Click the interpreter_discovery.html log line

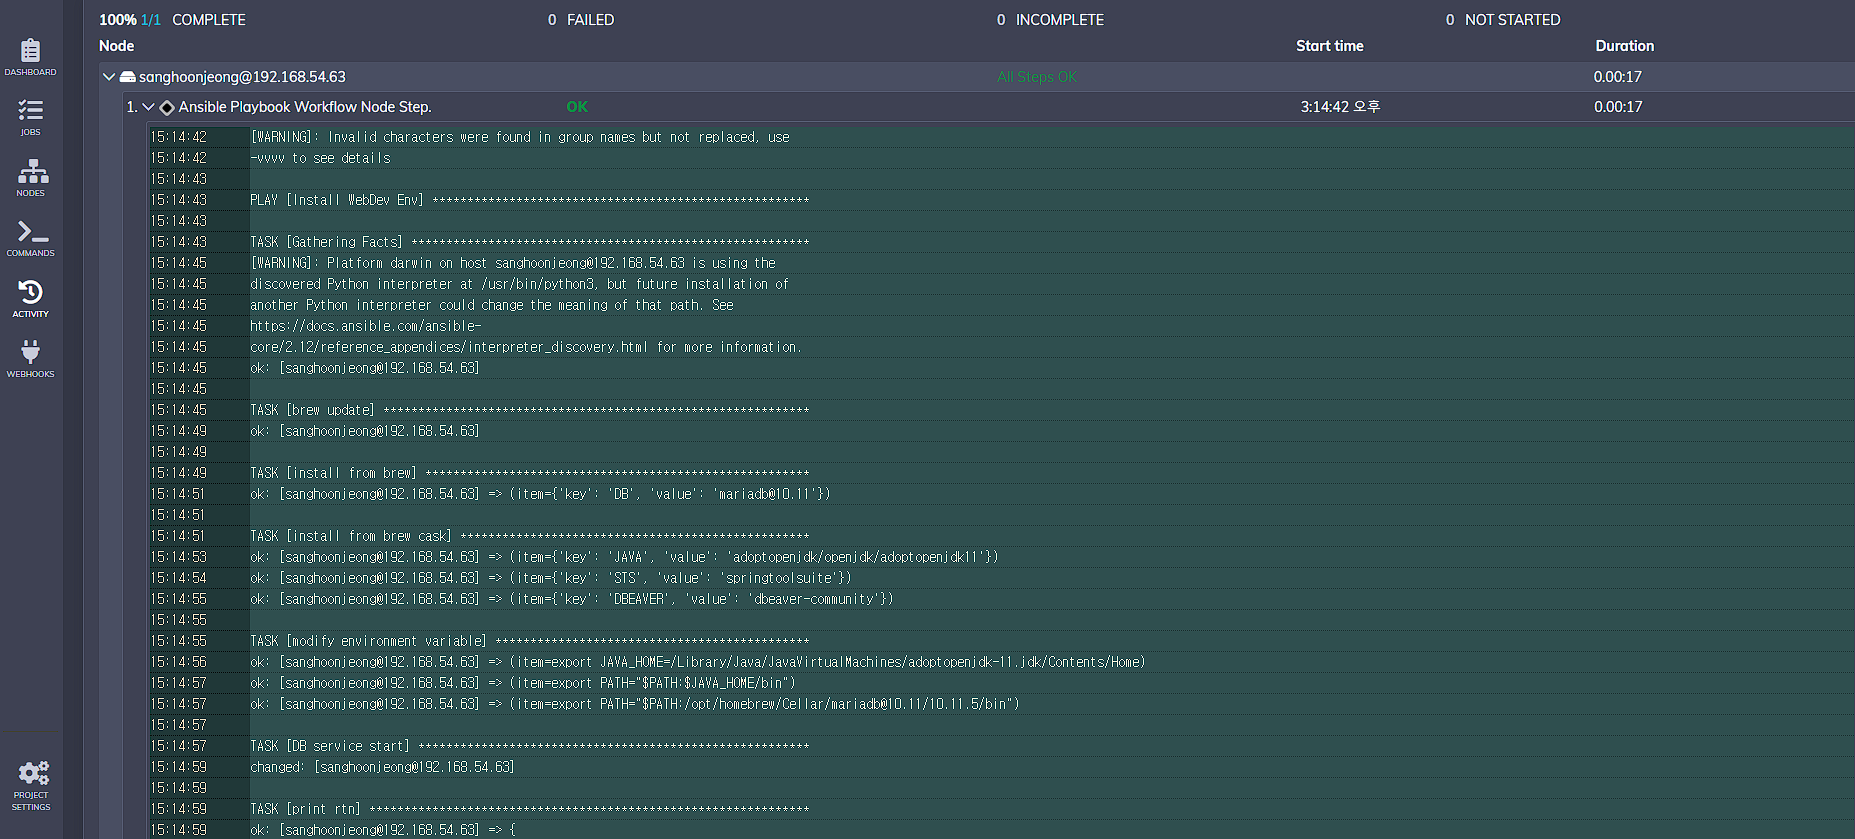[x=526, y=347]
